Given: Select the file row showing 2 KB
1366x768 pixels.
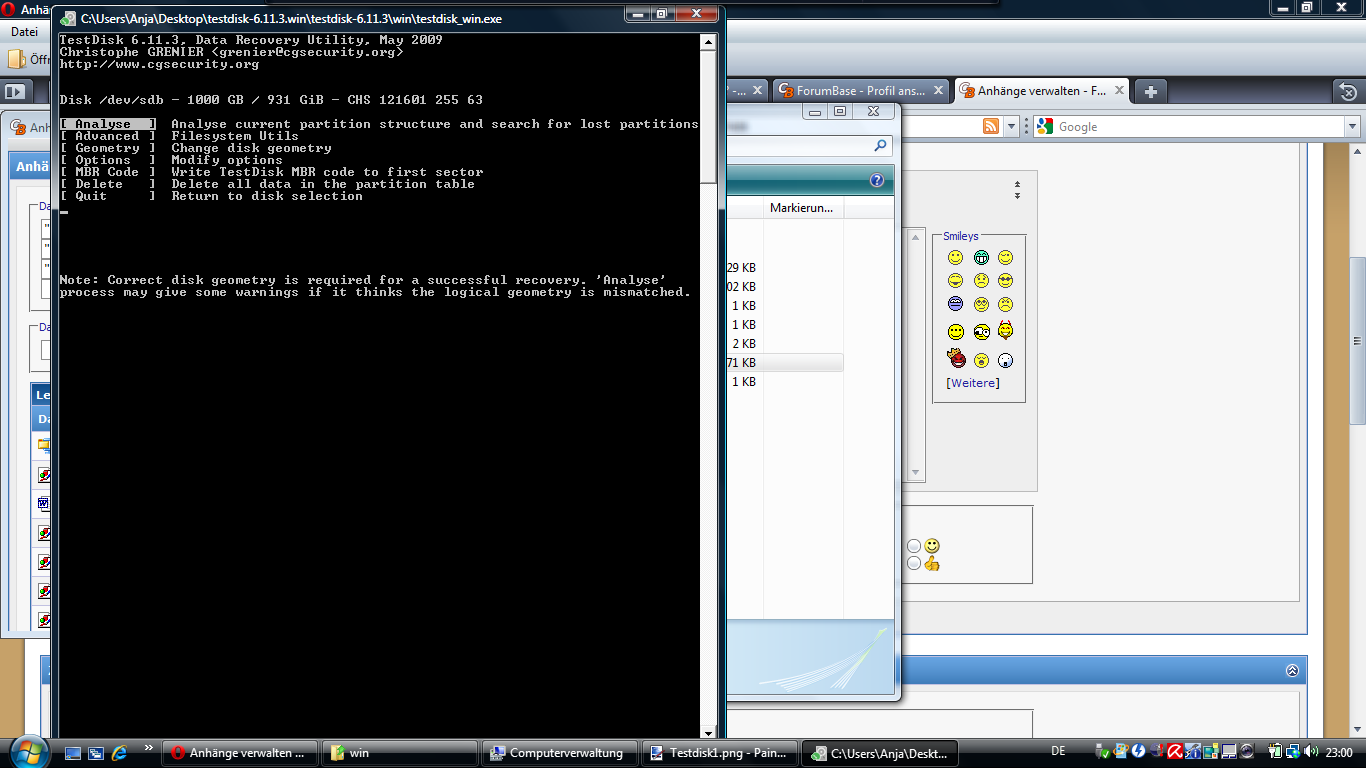Looking at the screenshot, I should pyautogui.click(x=785, y=344).
